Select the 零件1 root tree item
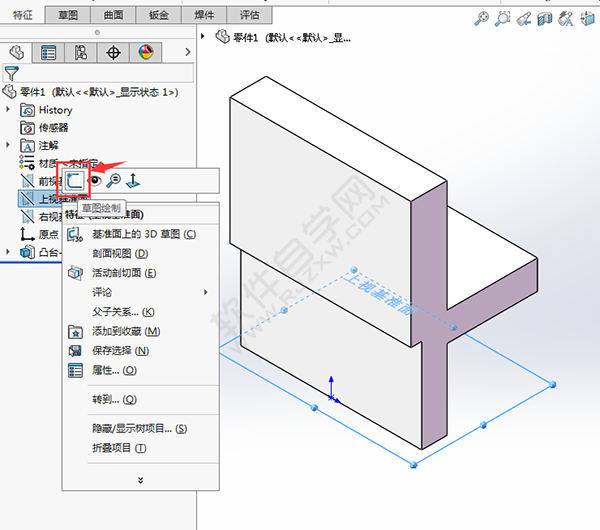 tap(90, 92)
